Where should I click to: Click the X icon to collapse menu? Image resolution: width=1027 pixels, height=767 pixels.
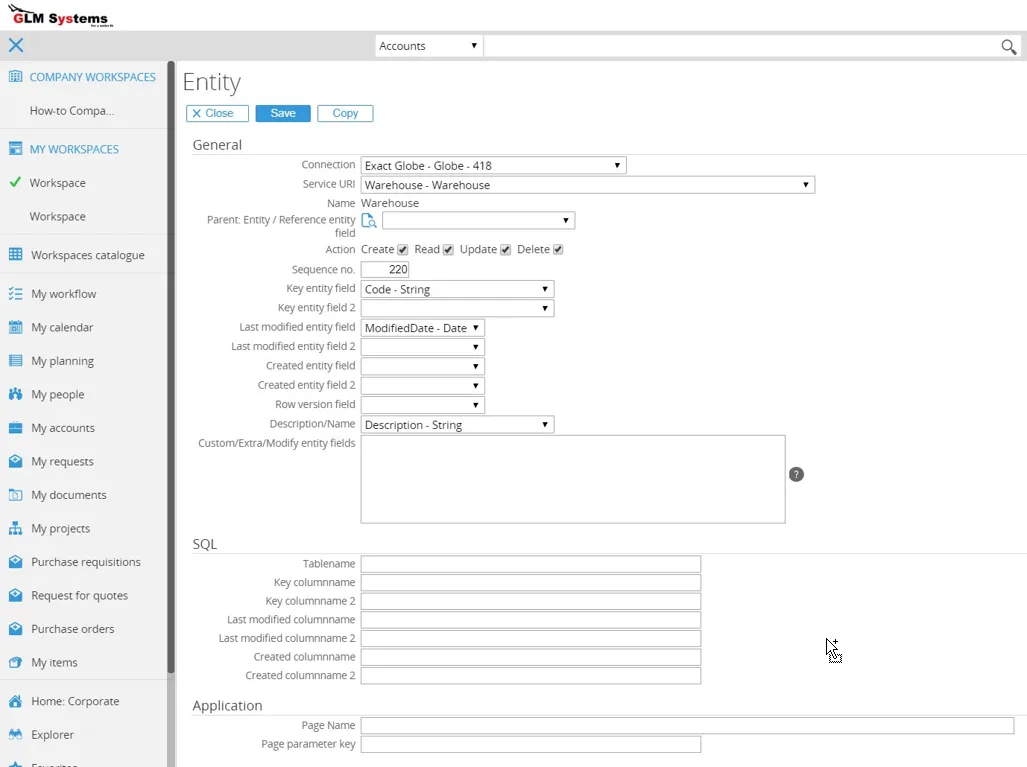[16, 45]
